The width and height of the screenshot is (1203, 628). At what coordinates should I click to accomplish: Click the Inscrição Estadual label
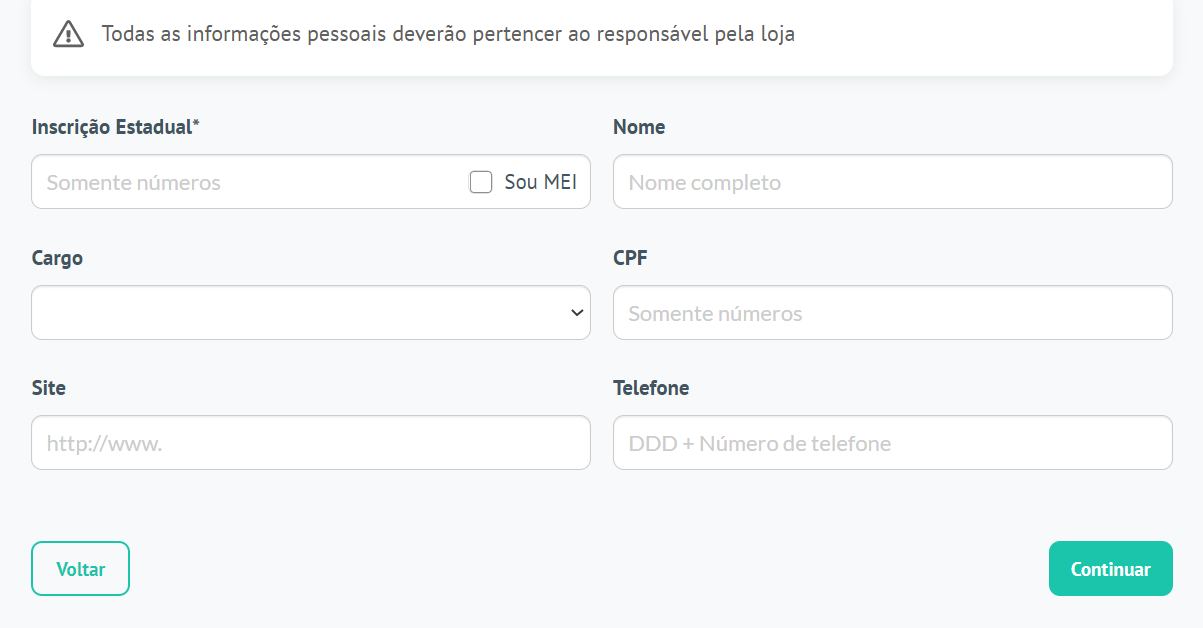coord(112,127)
